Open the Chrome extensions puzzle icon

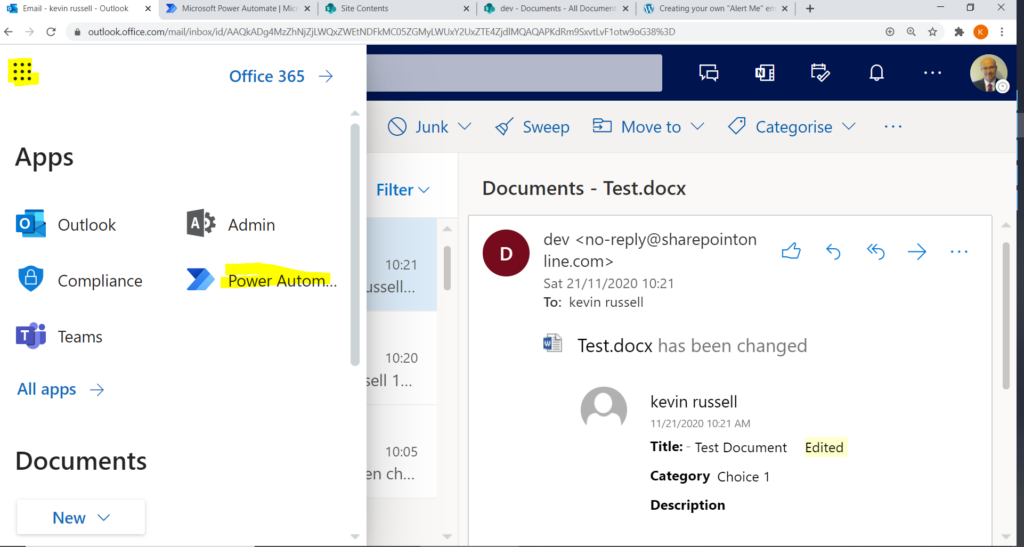click(x=959, y=31)
